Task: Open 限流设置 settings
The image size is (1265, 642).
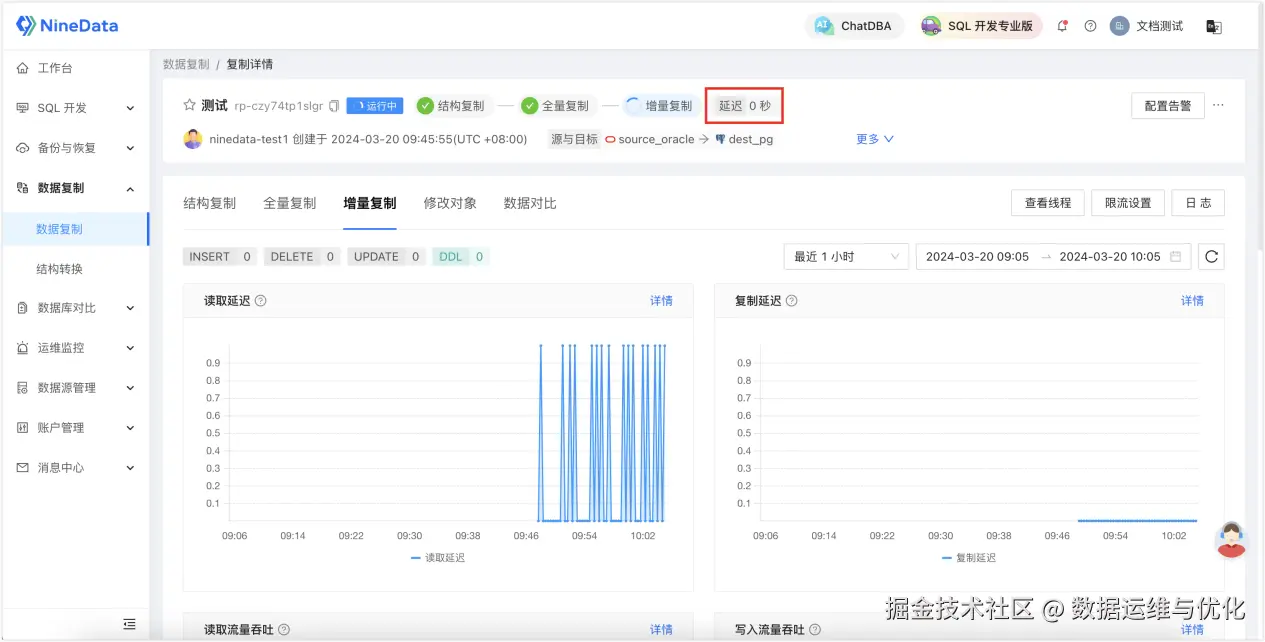Action: click(x=1128, y=203)
